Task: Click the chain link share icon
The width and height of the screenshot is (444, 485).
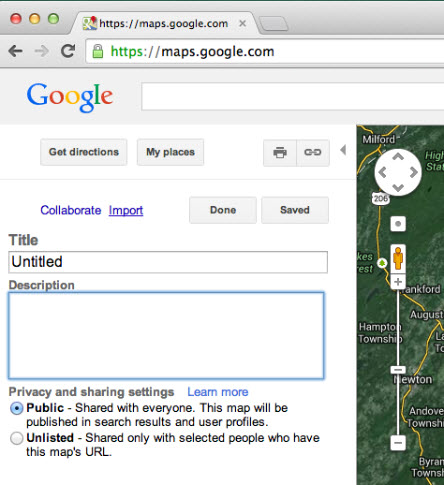Action: [313, 152]
